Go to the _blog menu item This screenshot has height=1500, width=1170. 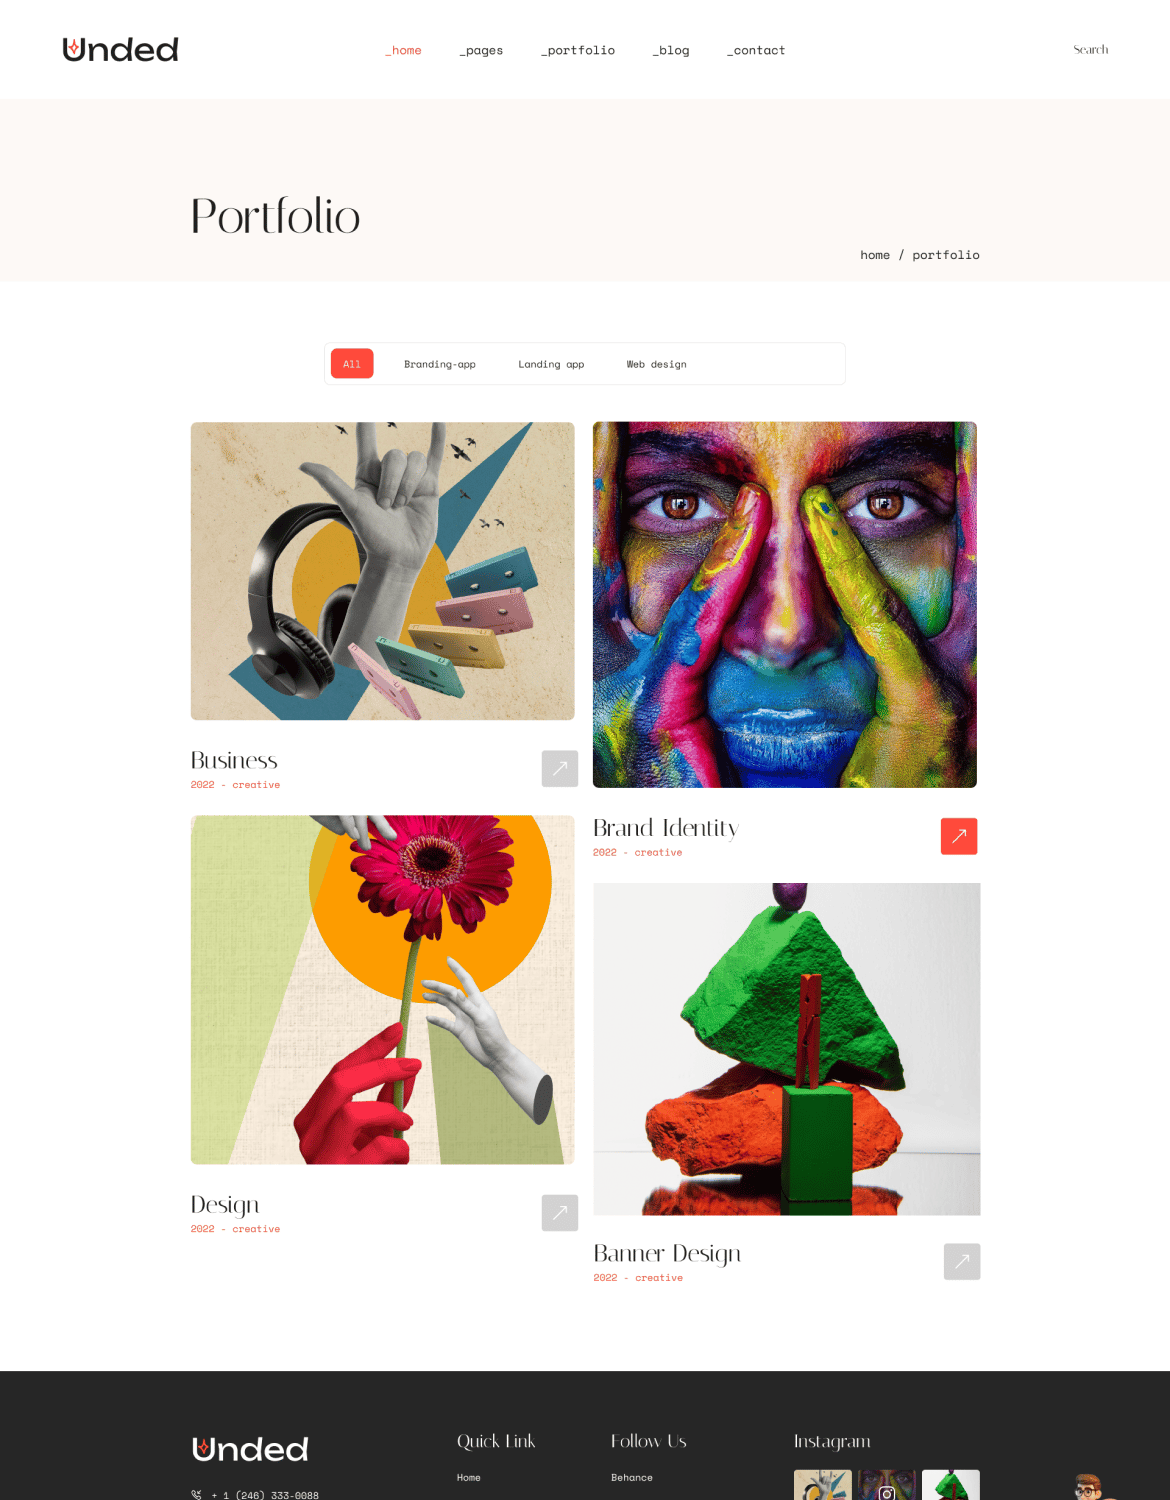tap(671, 50)
